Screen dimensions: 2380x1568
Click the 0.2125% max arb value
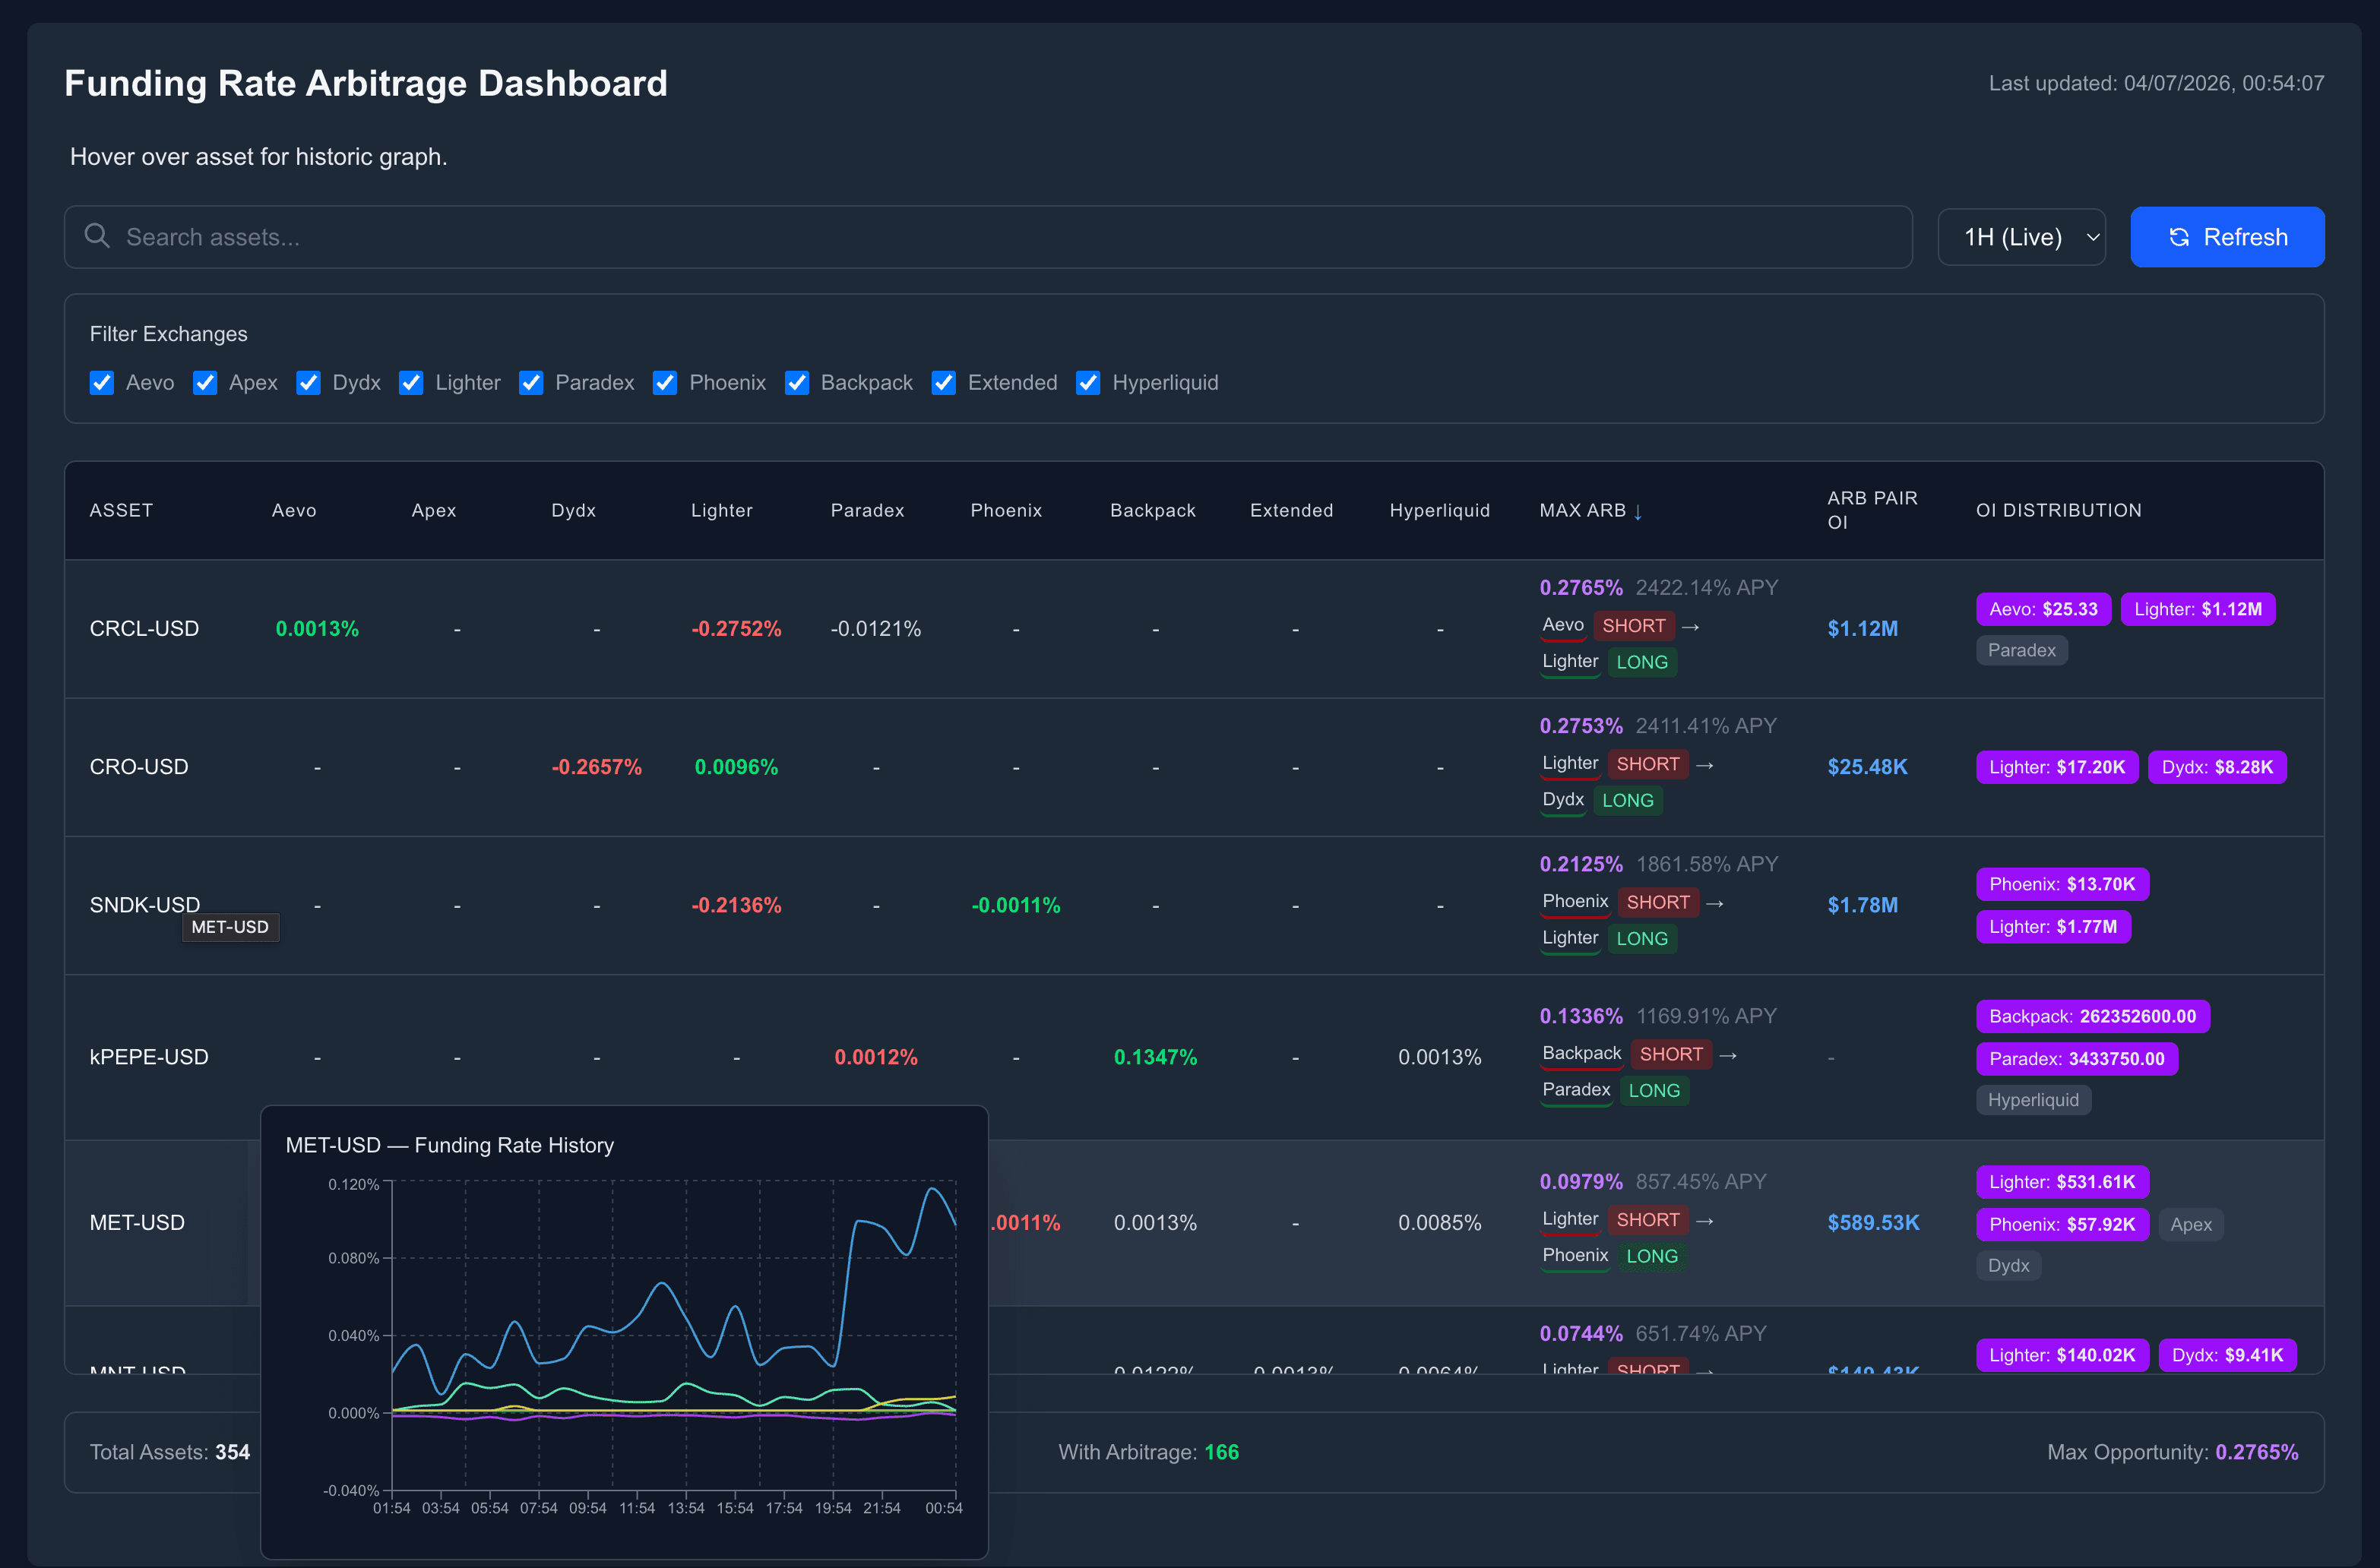tap(1580, 863)
